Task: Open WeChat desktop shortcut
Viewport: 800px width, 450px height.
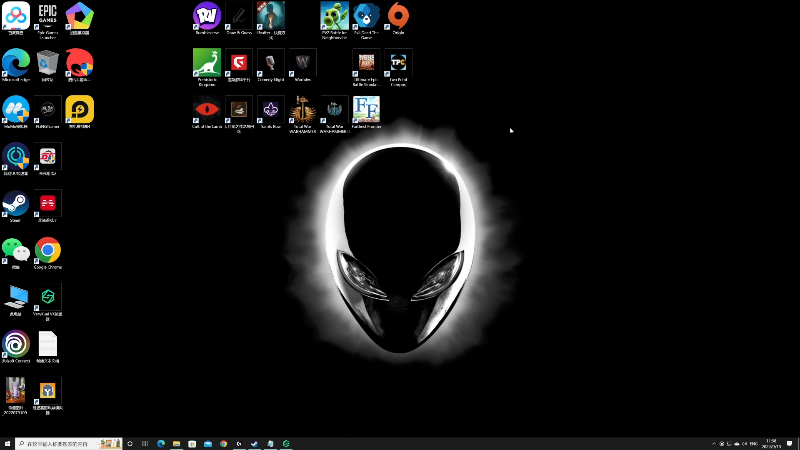Action: (16, 252)
